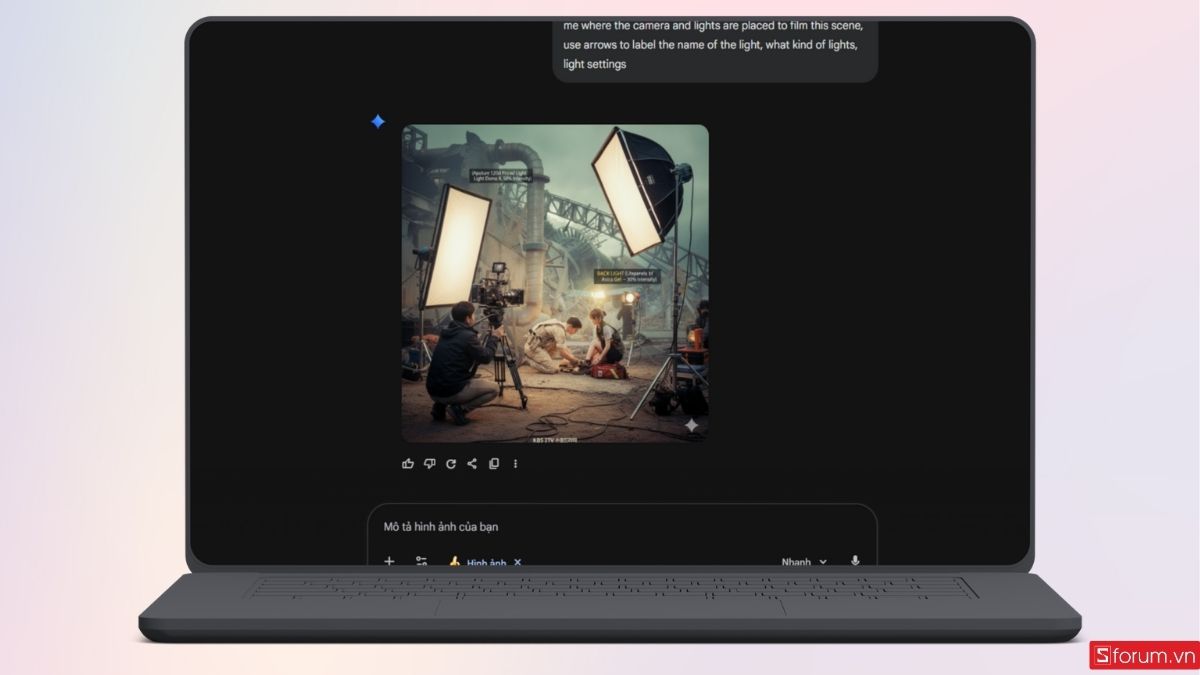Click the plus icon to add files

click(390, 561)
